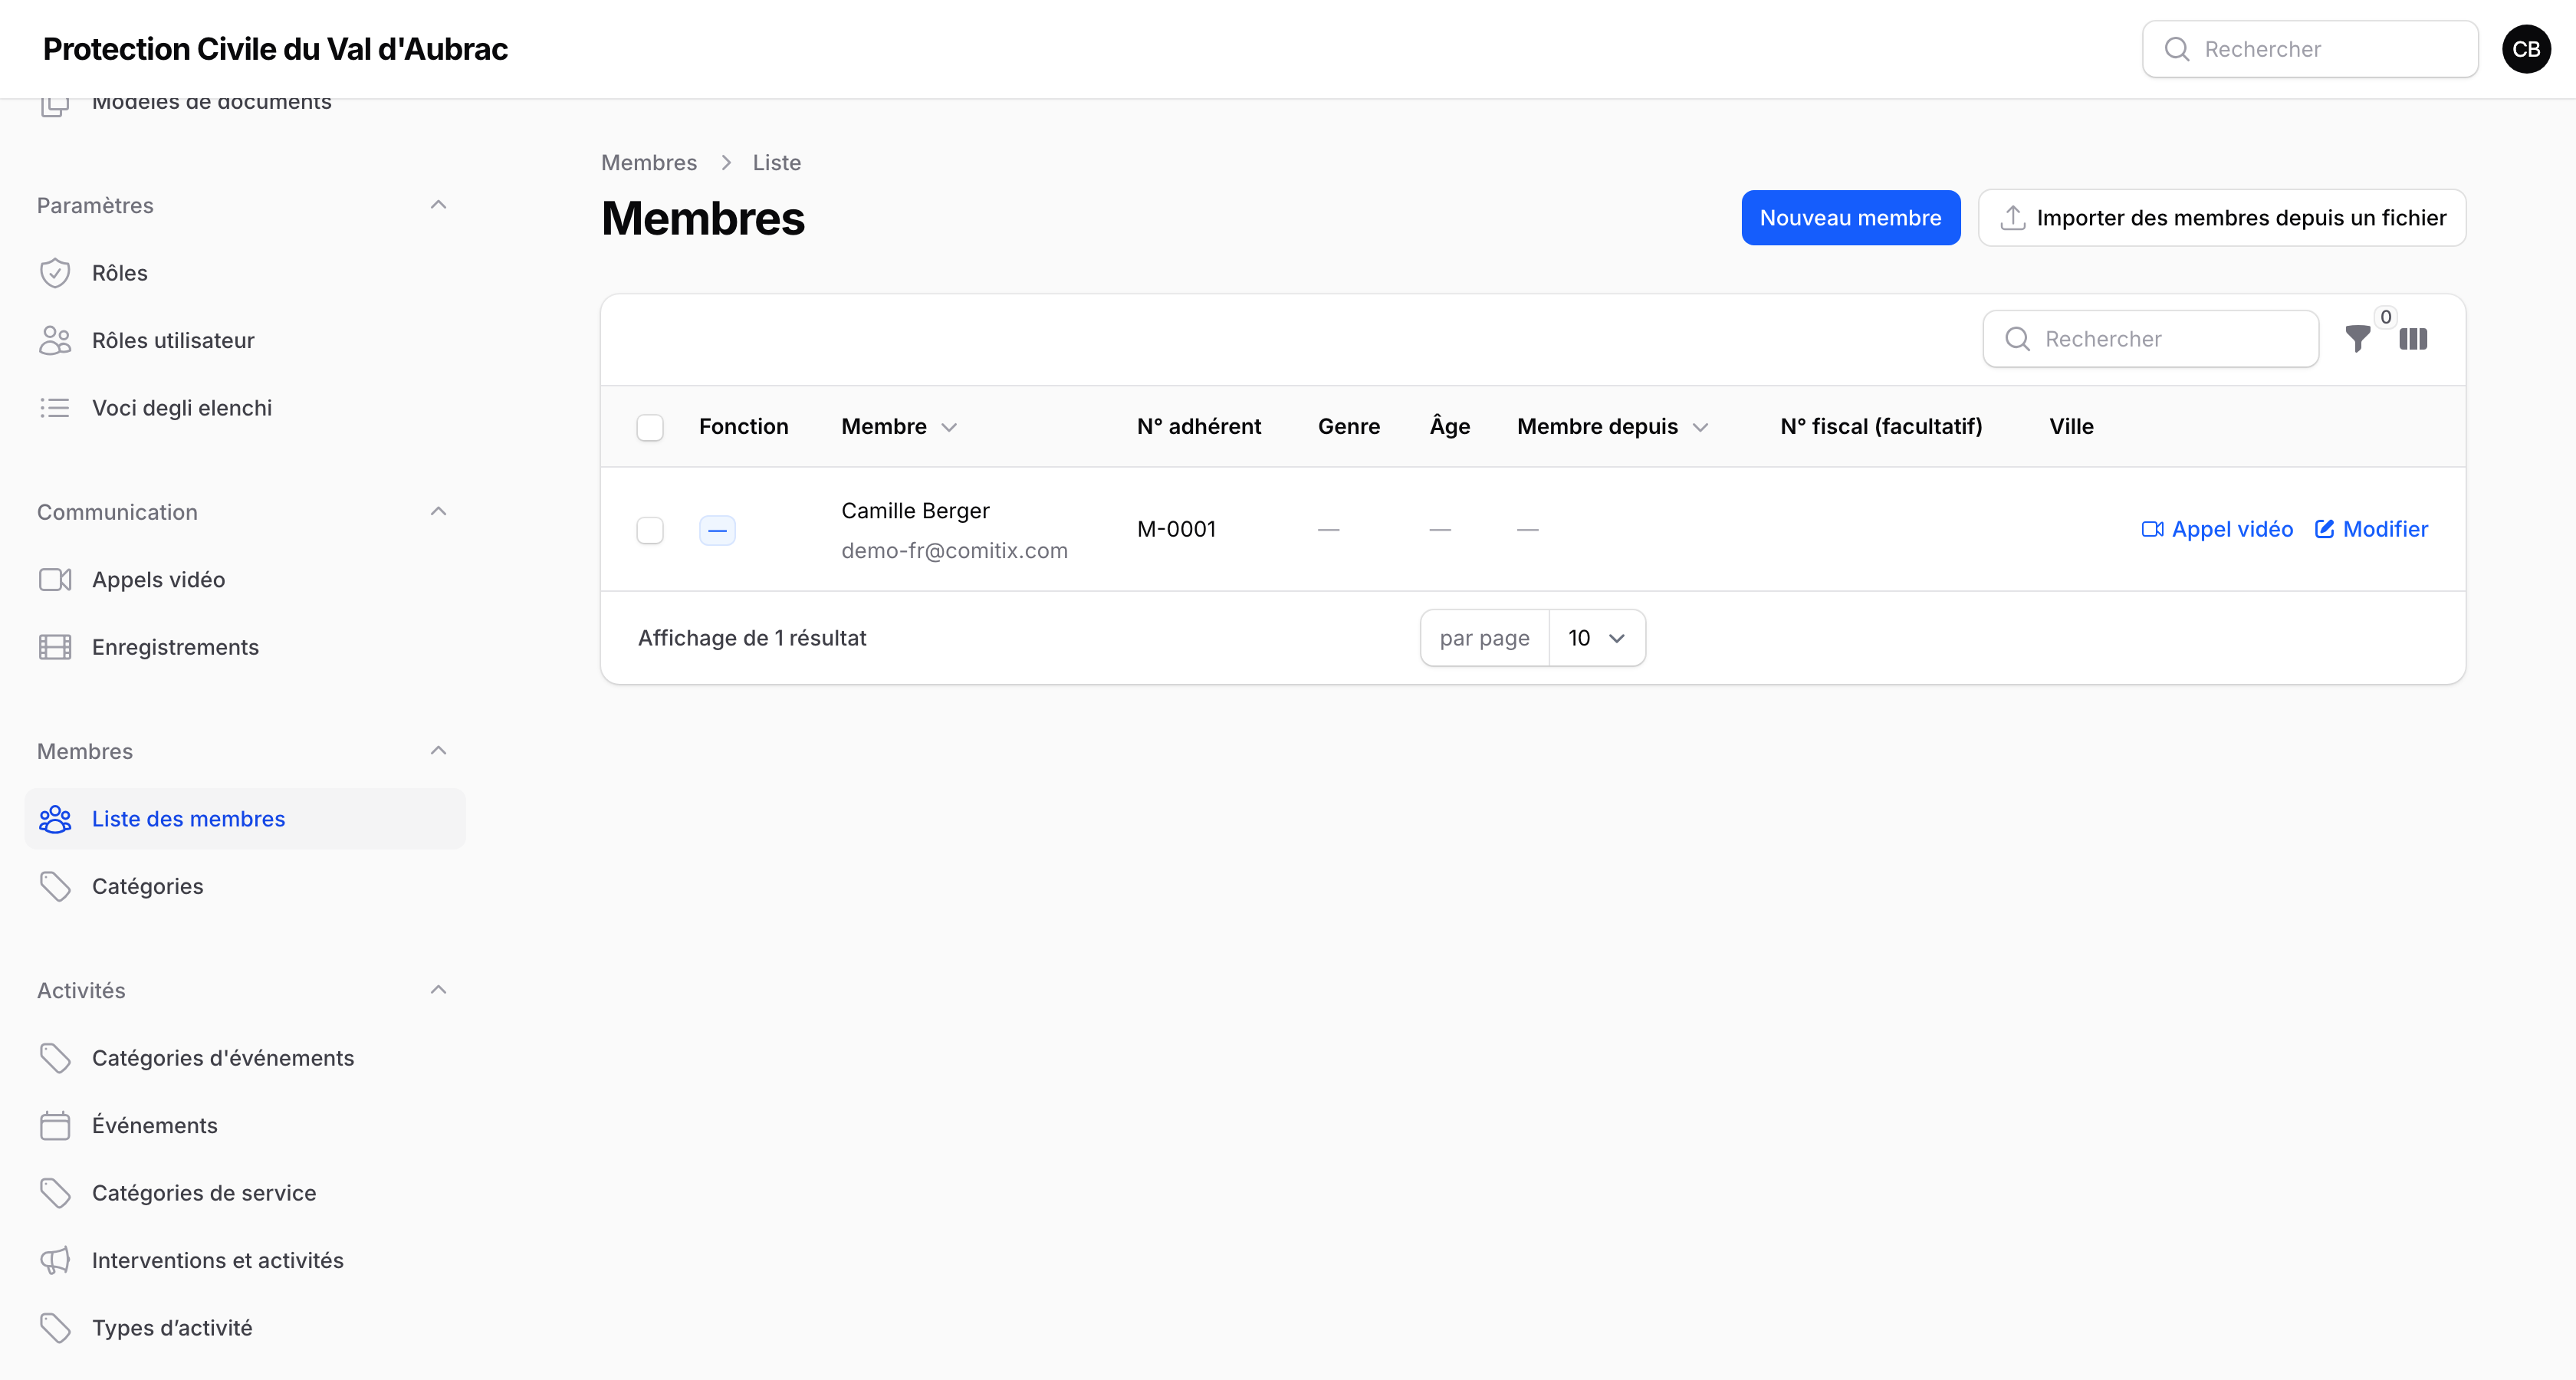This screenshot has width=2576, height=1380.
Task: Click the Membres breadcrumb link
Action: click(649, 163)
